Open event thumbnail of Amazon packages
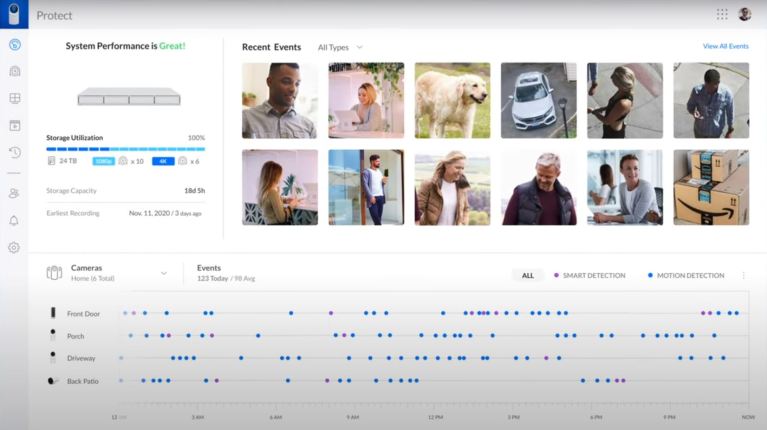 [x=711, y=187]
